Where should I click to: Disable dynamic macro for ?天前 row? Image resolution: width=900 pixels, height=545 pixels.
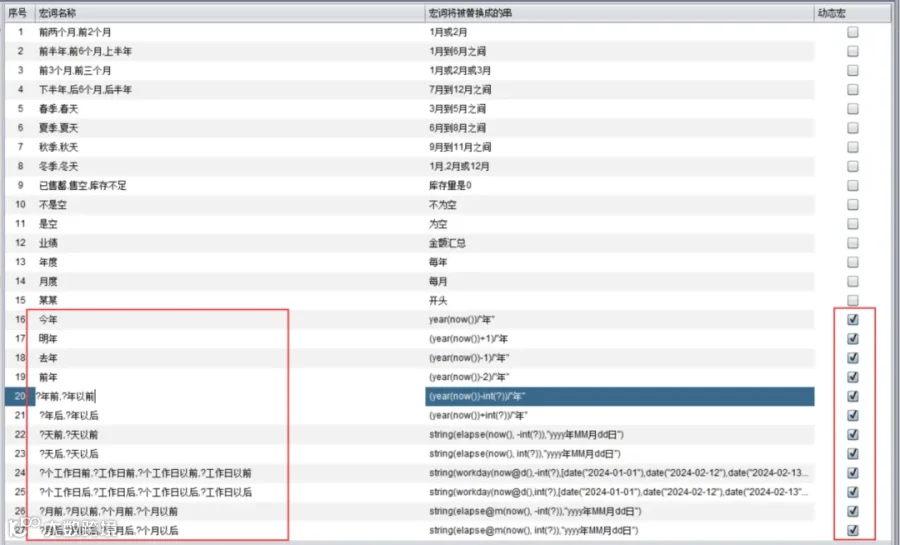pos(852,434)
